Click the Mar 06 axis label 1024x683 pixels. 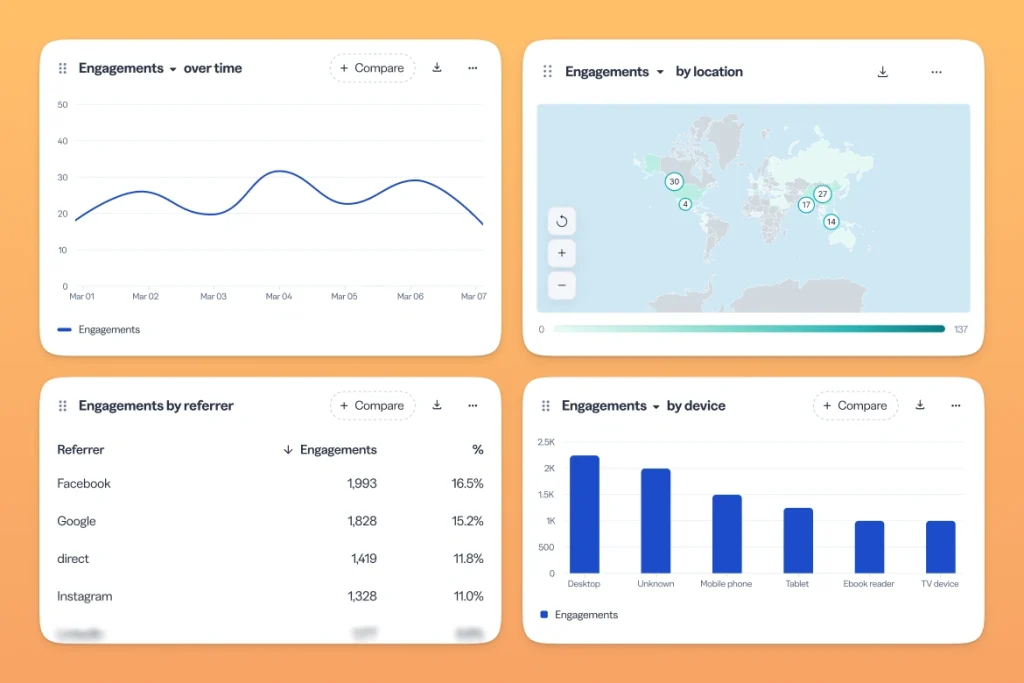pyautogui.click(x=410, y=296)
